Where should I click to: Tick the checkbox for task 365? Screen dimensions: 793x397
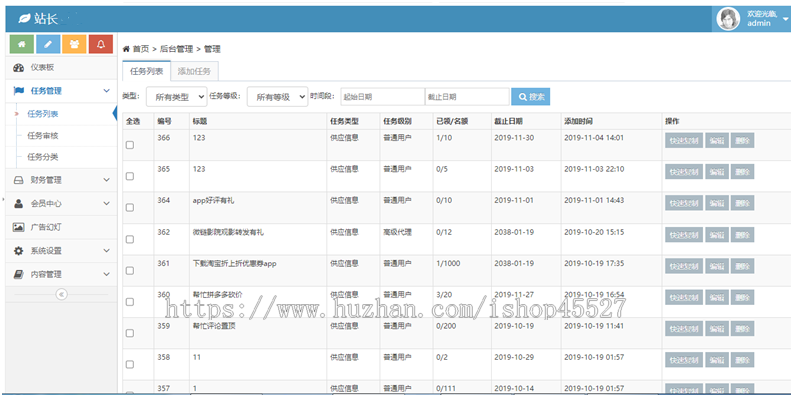tap(130, 177)
